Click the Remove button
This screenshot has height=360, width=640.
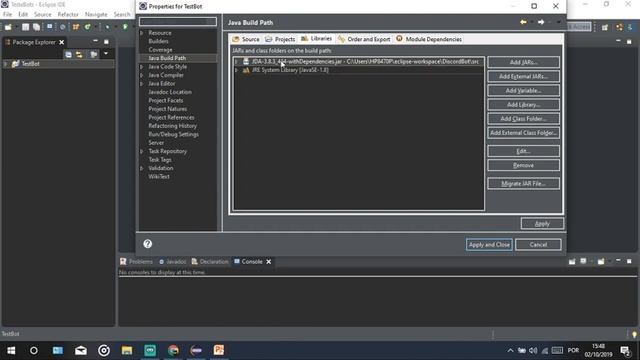(x=523, y=165)
